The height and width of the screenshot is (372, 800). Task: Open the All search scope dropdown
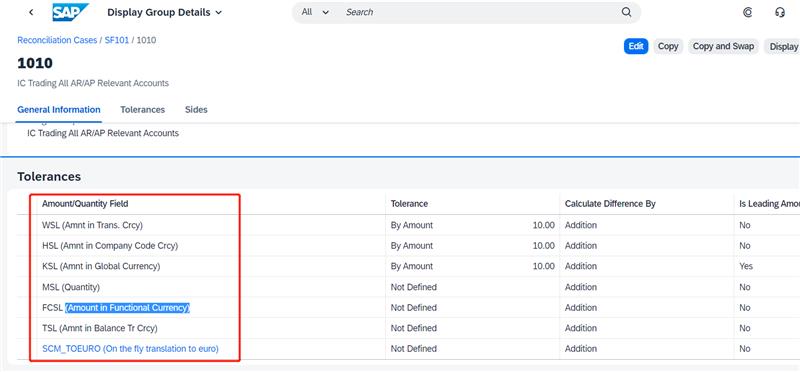(x=315, y=12)
